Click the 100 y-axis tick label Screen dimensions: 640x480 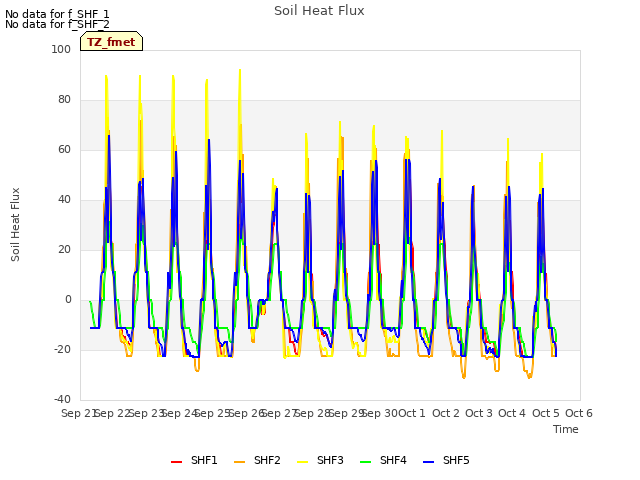(x=61, y=49)
